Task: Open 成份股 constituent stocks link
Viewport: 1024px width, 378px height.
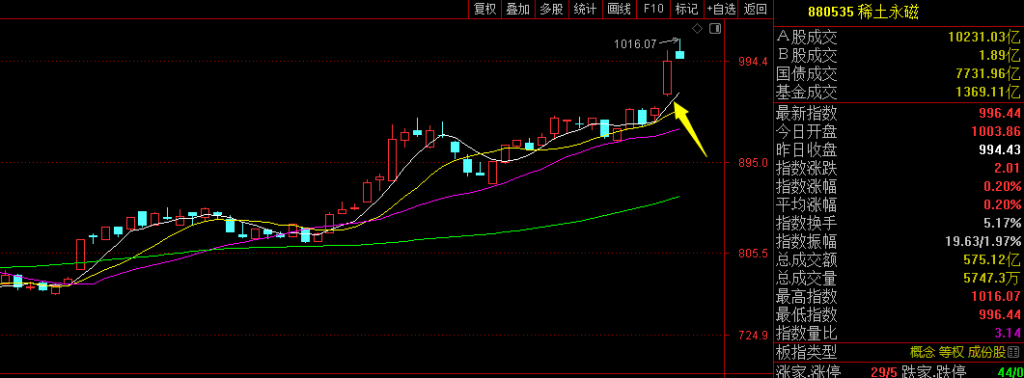Action: 987,353
